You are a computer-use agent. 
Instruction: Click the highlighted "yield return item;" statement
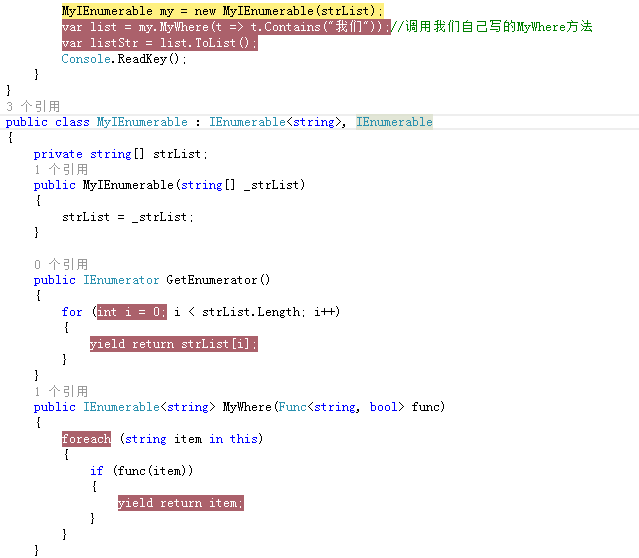click(x=181, y=503)
